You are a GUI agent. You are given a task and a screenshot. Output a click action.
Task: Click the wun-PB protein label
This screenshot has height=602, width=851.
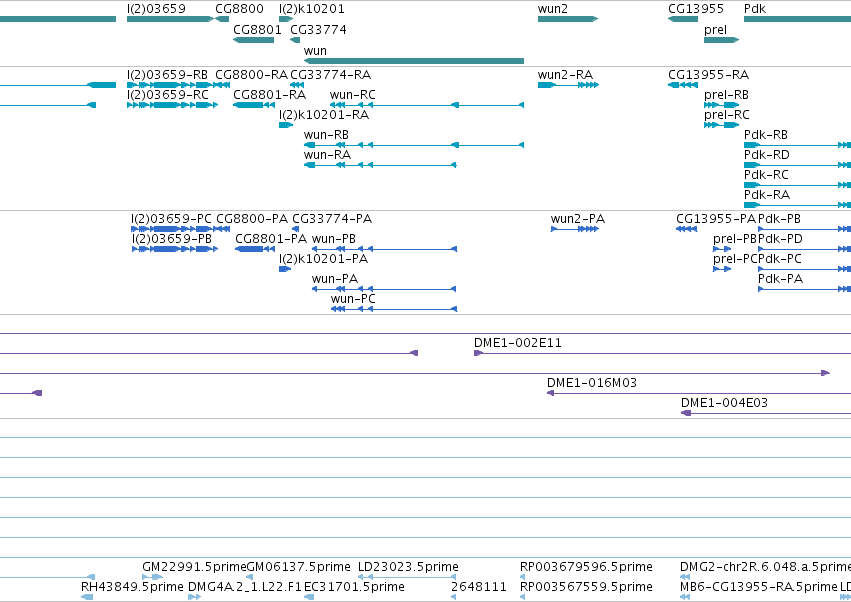(x=334, y=239)
